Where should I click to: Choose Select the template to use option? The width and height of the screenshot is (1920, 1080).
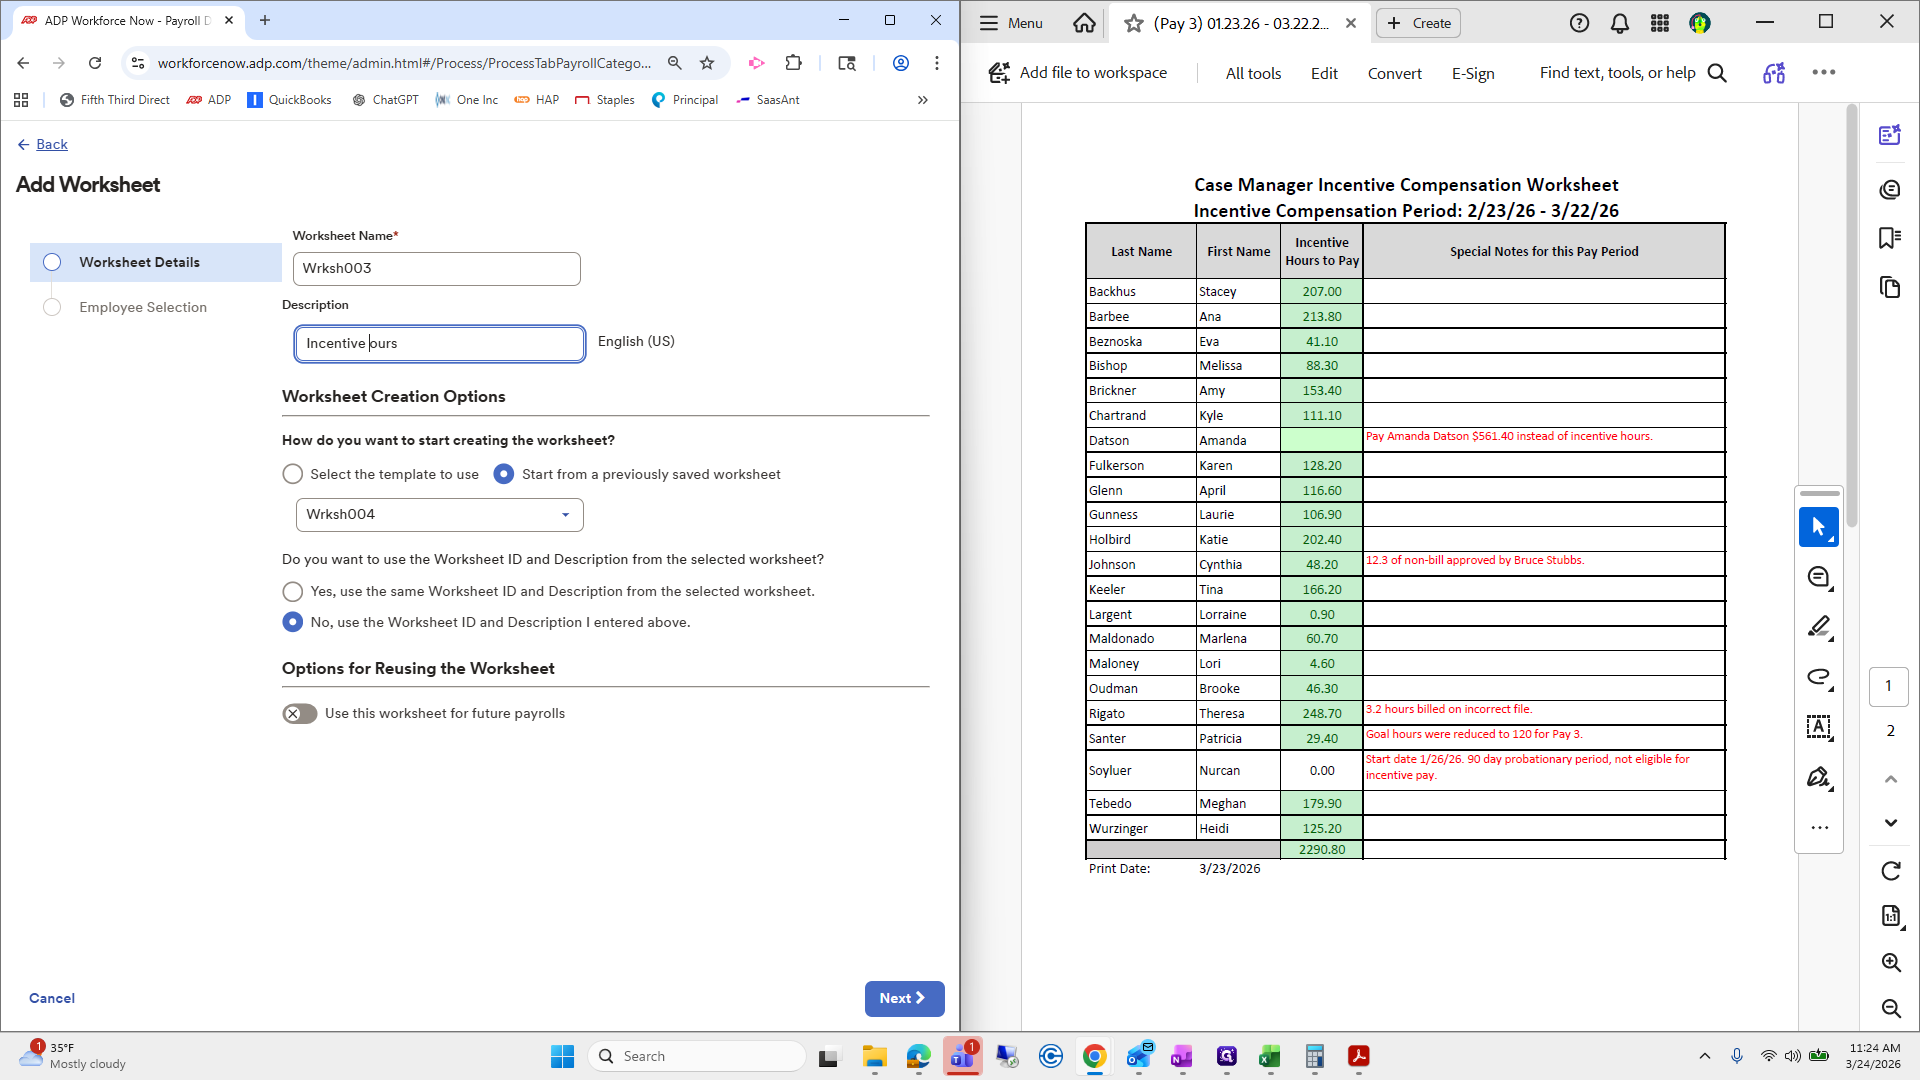(293, 474)
